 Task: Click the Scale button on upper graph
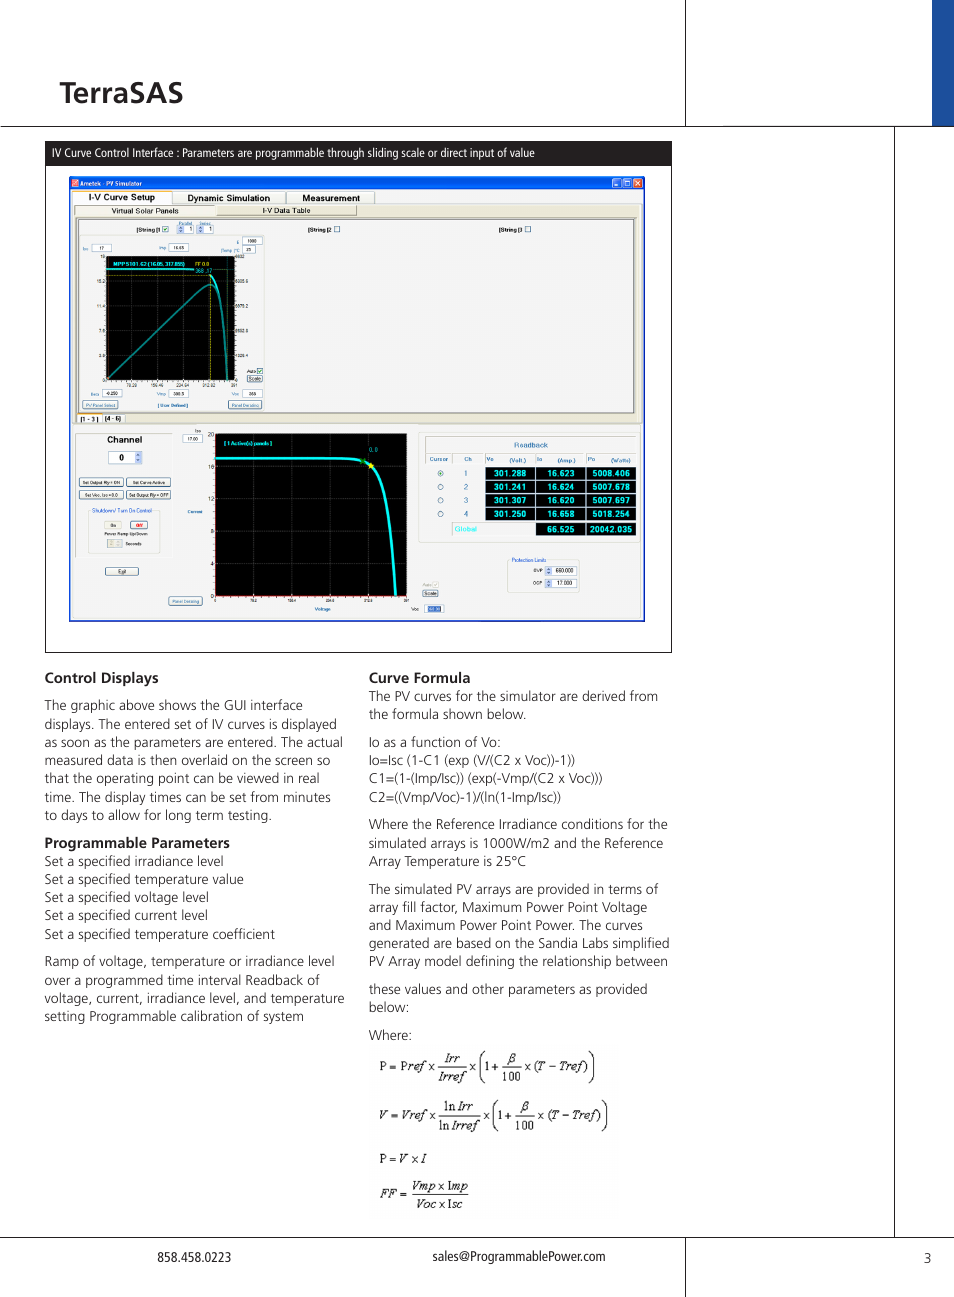coord(254,379)
